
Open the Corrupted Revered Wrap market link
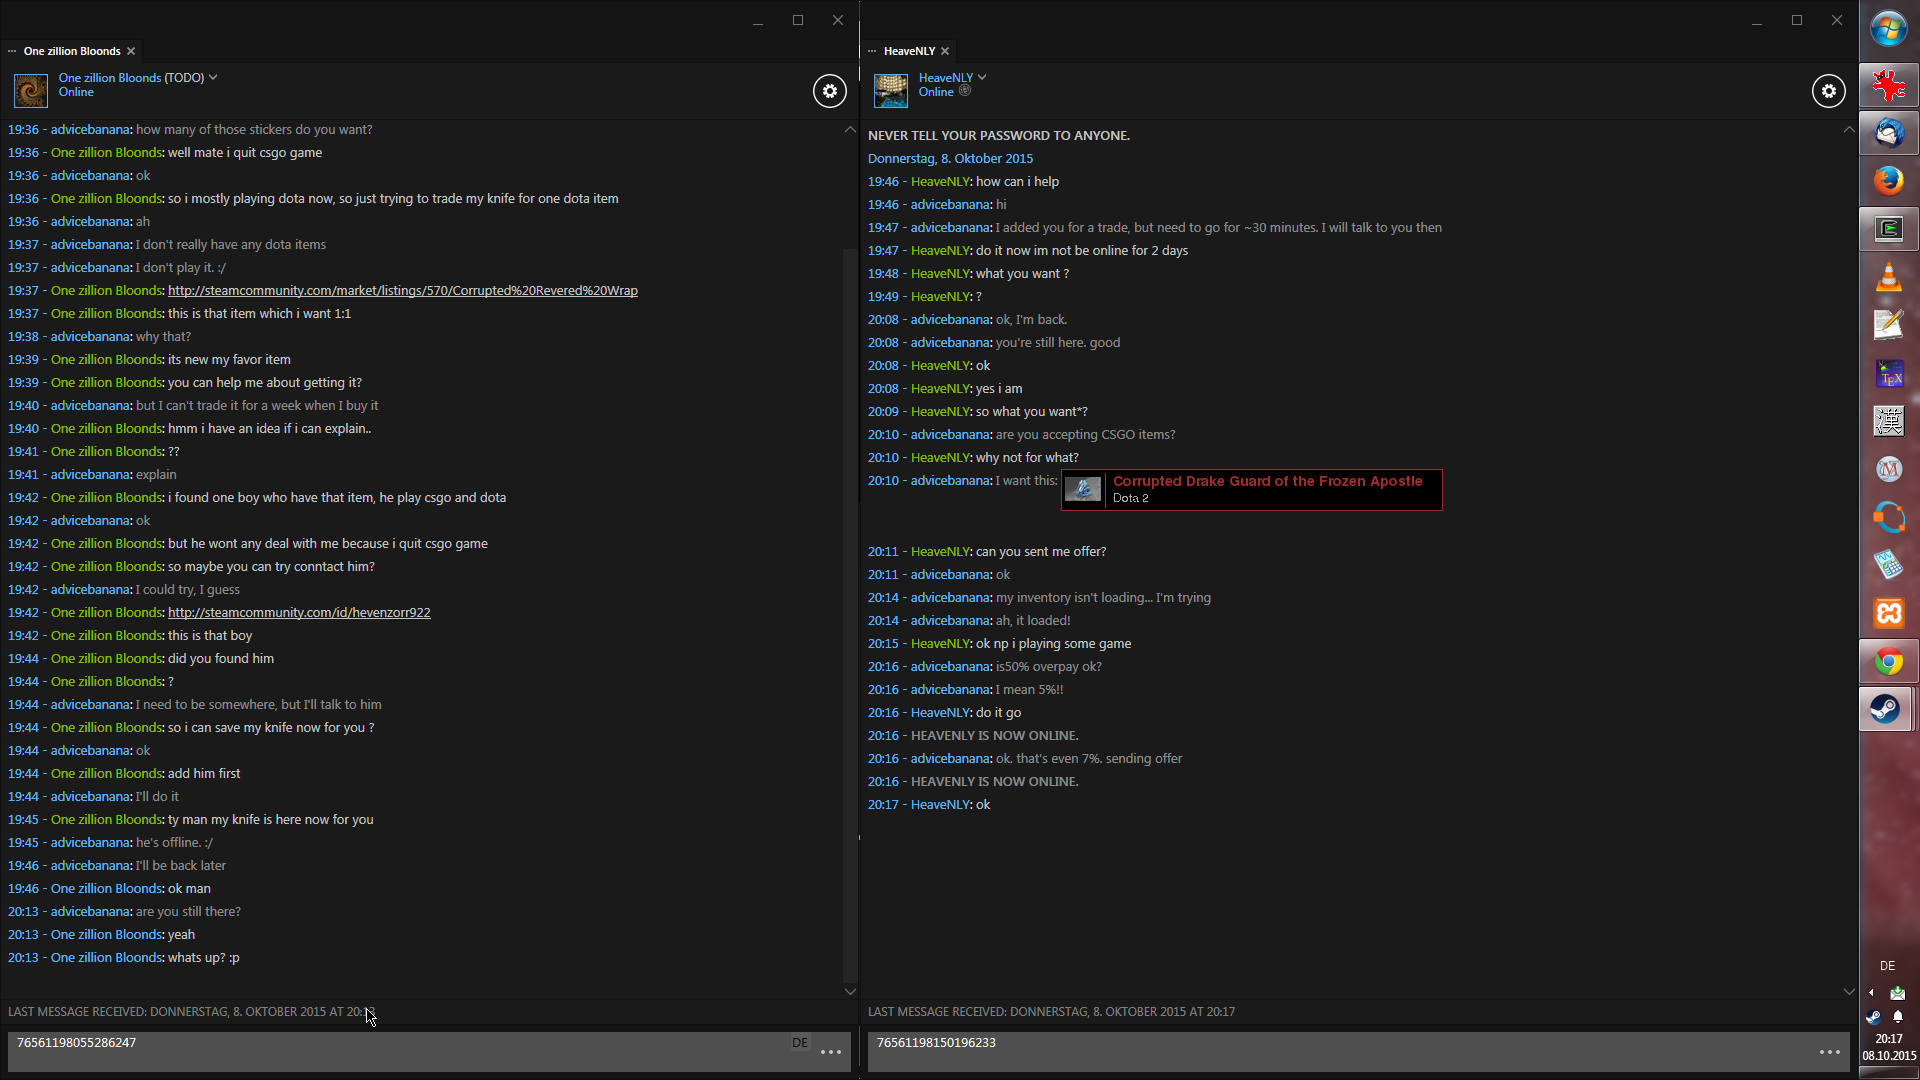(402, 291)
